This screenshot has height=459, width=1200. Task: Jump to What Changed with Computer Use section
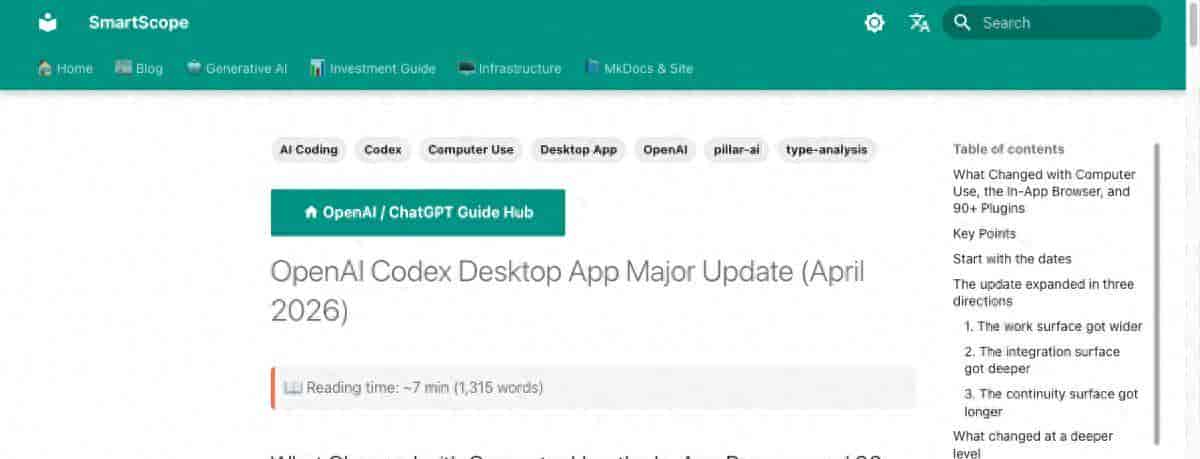1044,191
